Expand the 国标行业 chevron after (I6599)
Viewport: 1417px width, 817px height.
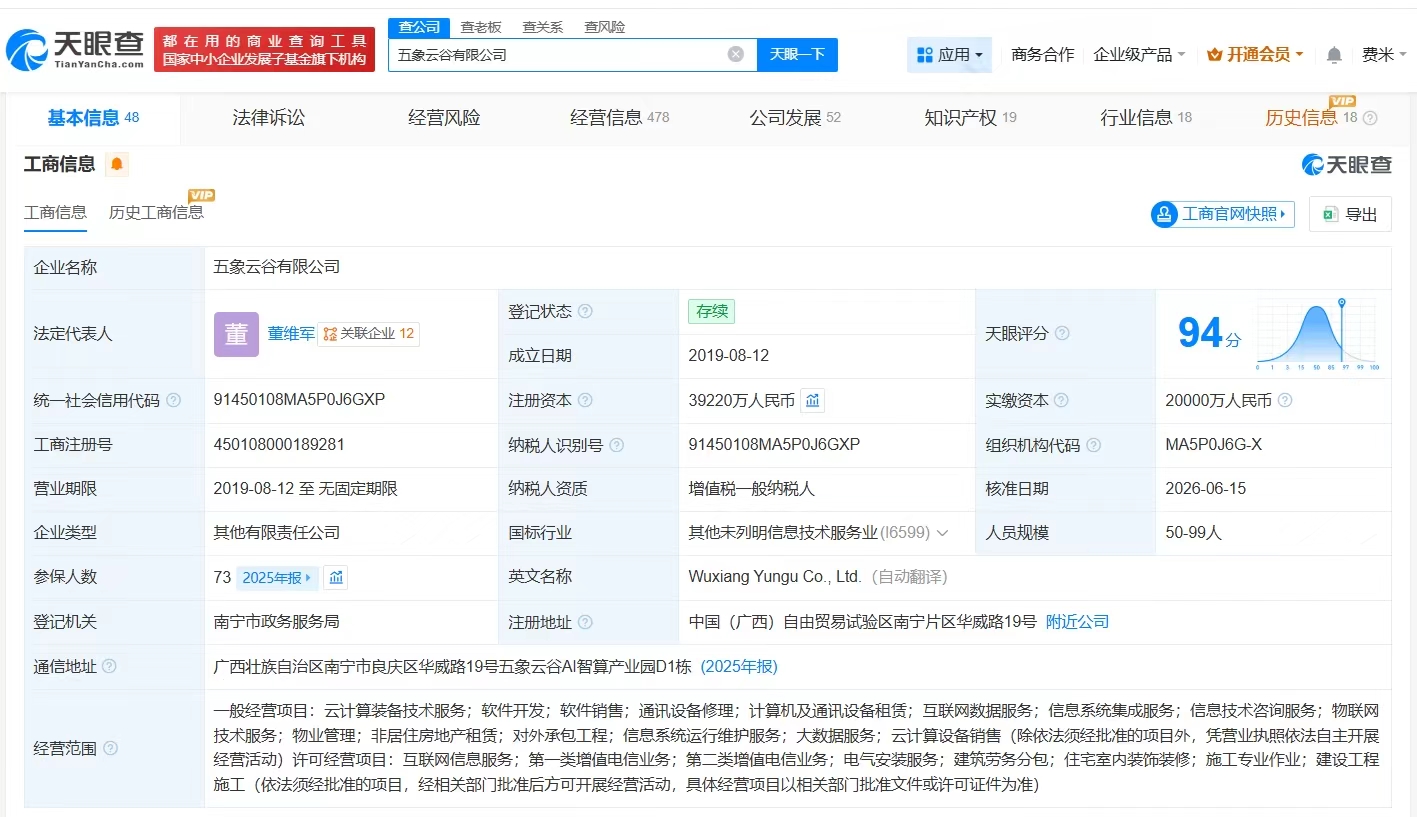[942, 534]
